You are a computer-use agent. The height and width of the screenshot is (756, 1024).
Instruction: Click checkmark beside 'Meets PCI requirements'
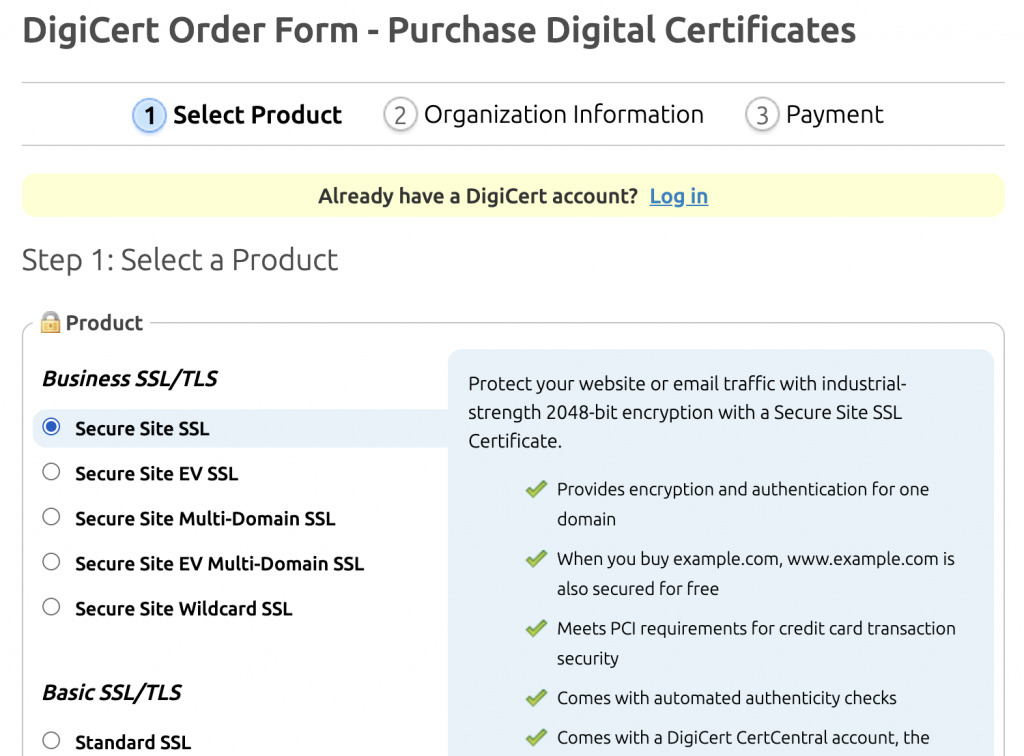coord(536,628)
